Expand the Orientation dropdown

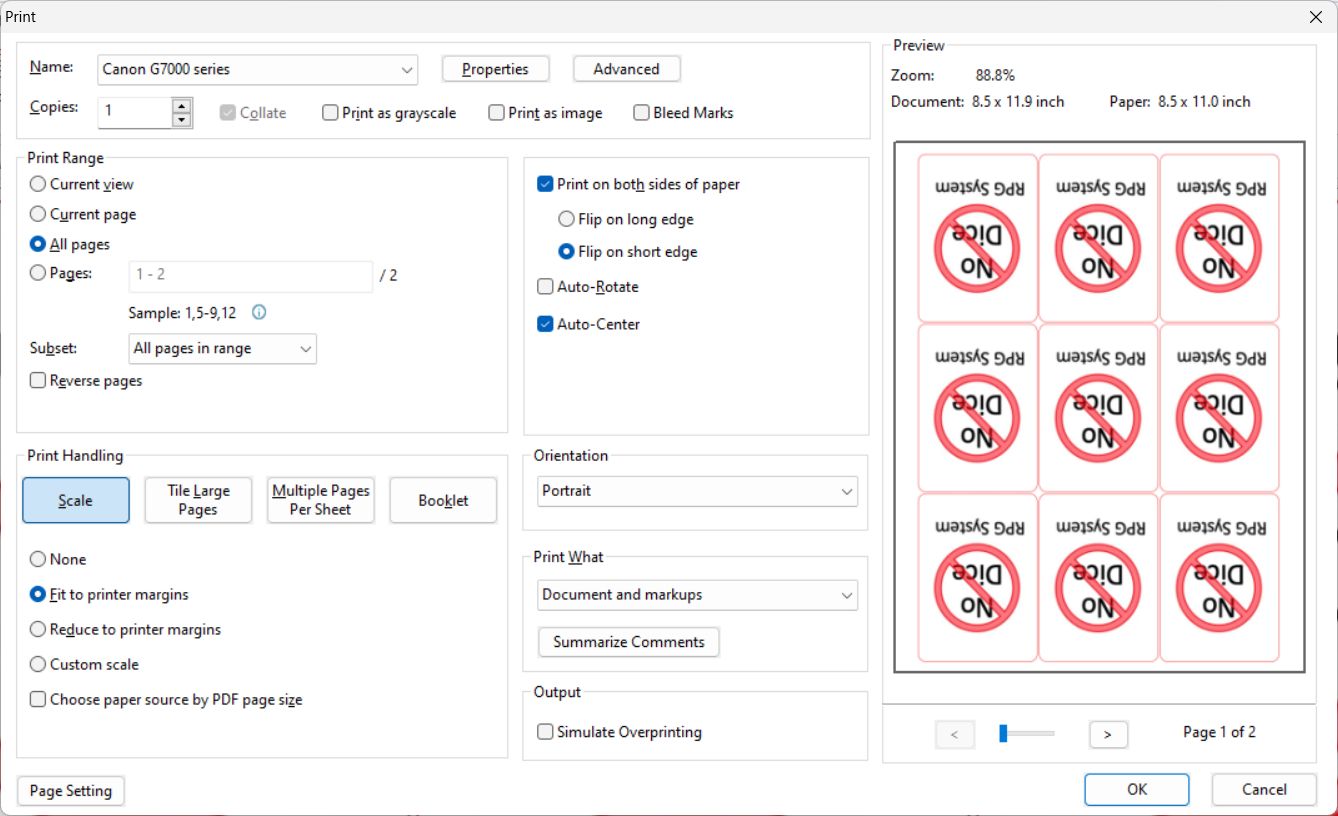(x=696, y=491)
